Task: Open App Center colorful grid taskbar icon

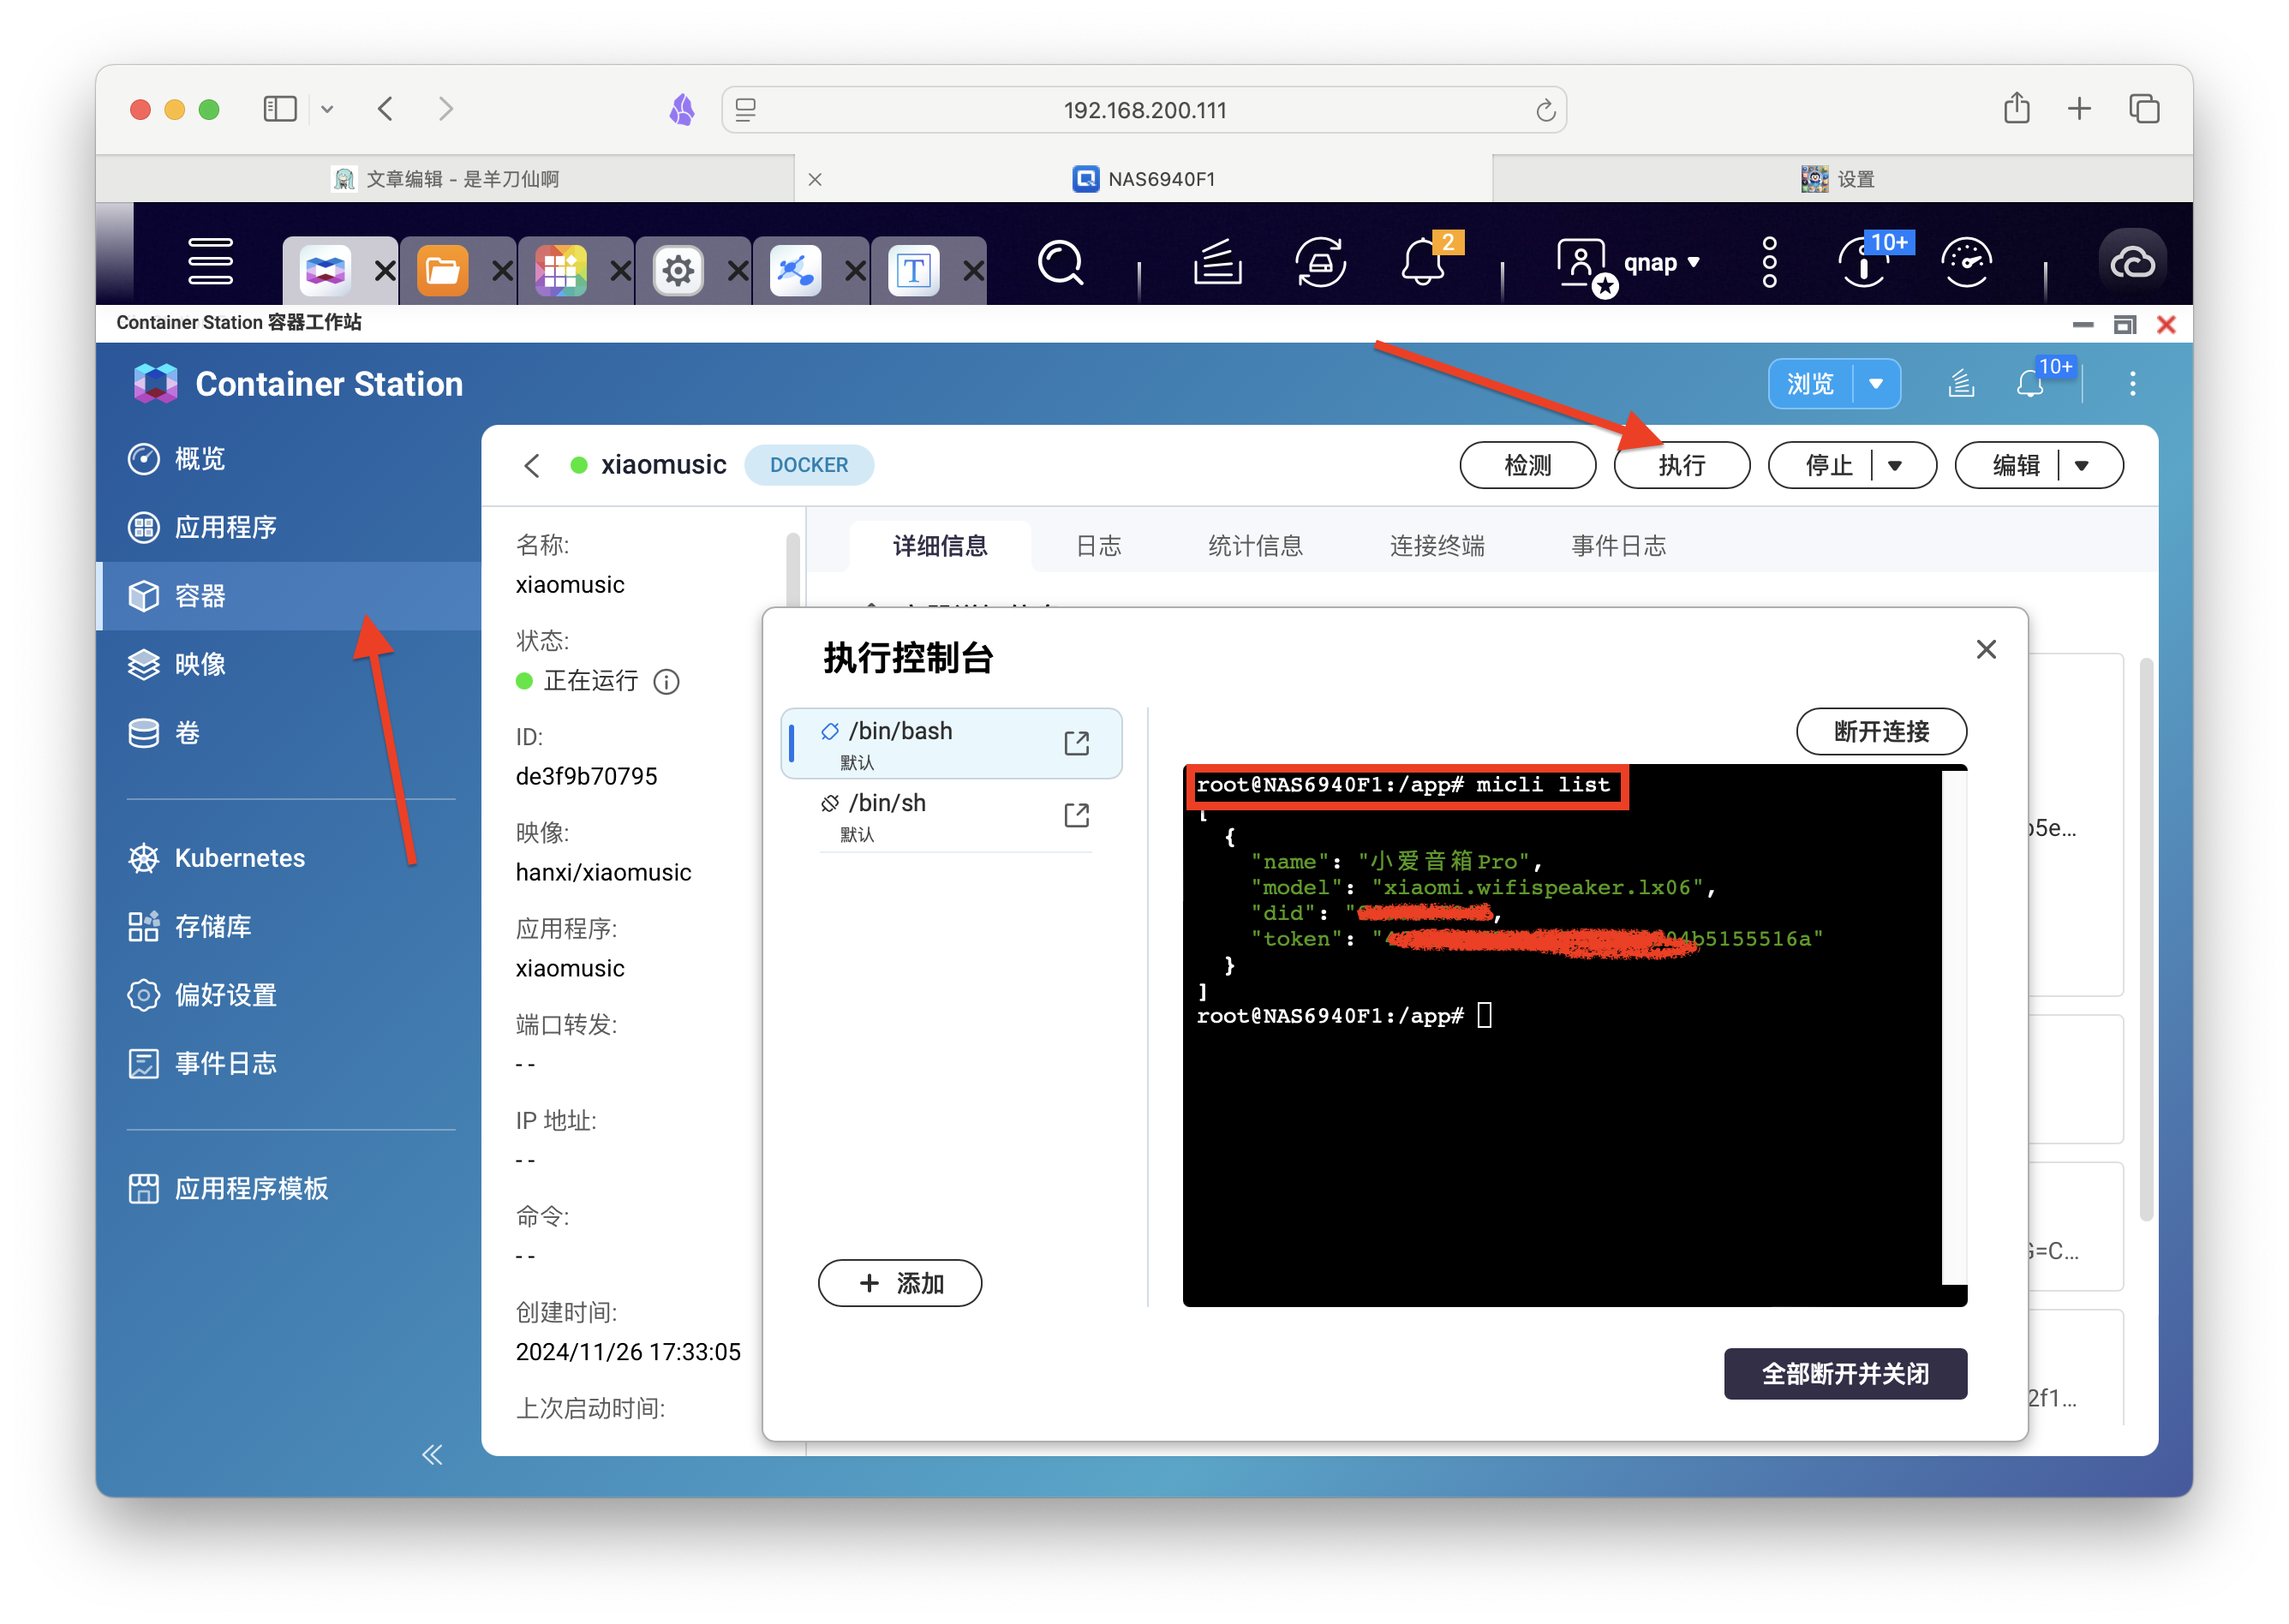Action: click(x=560, y=269)
